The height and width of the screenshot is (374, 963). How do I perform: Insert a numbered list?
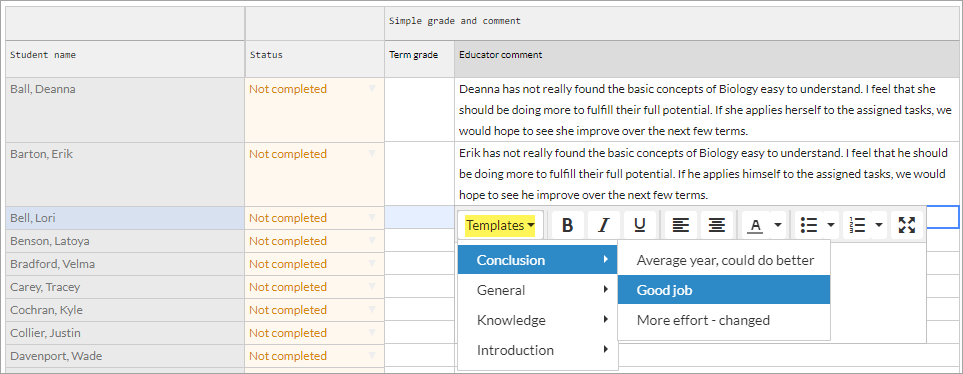pos(857,225)
